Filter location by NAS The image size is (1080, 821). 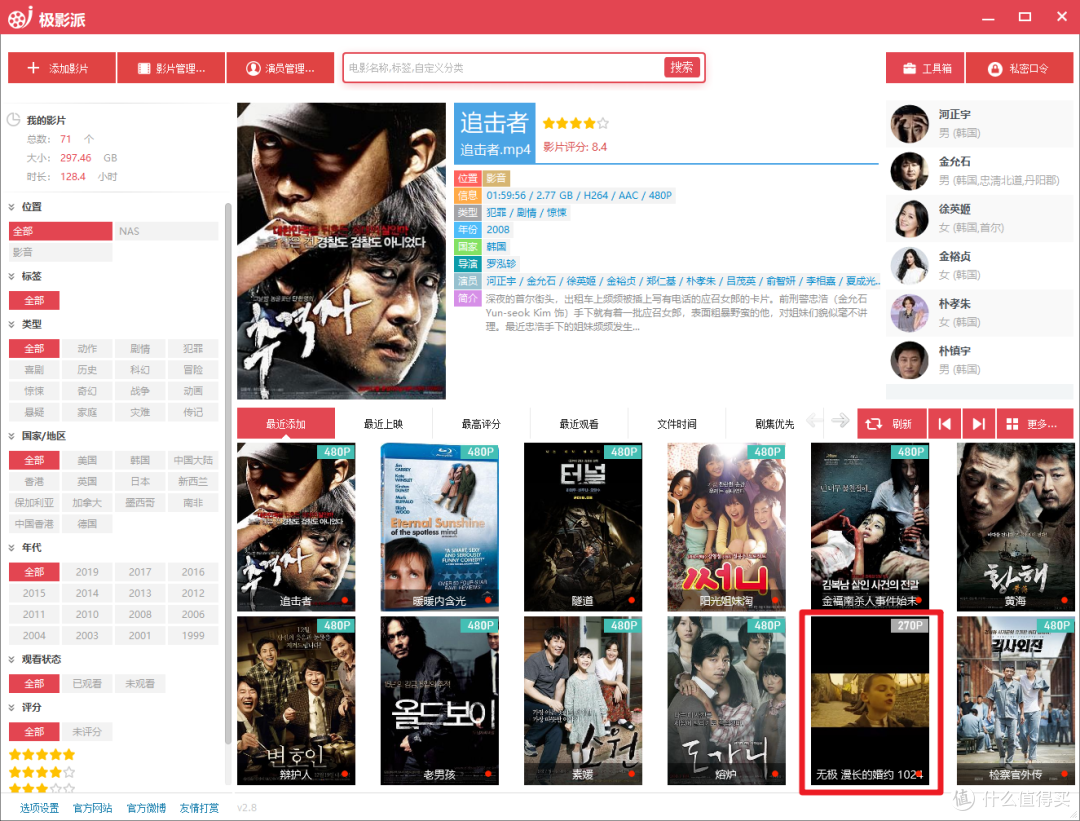click(166, 231)
